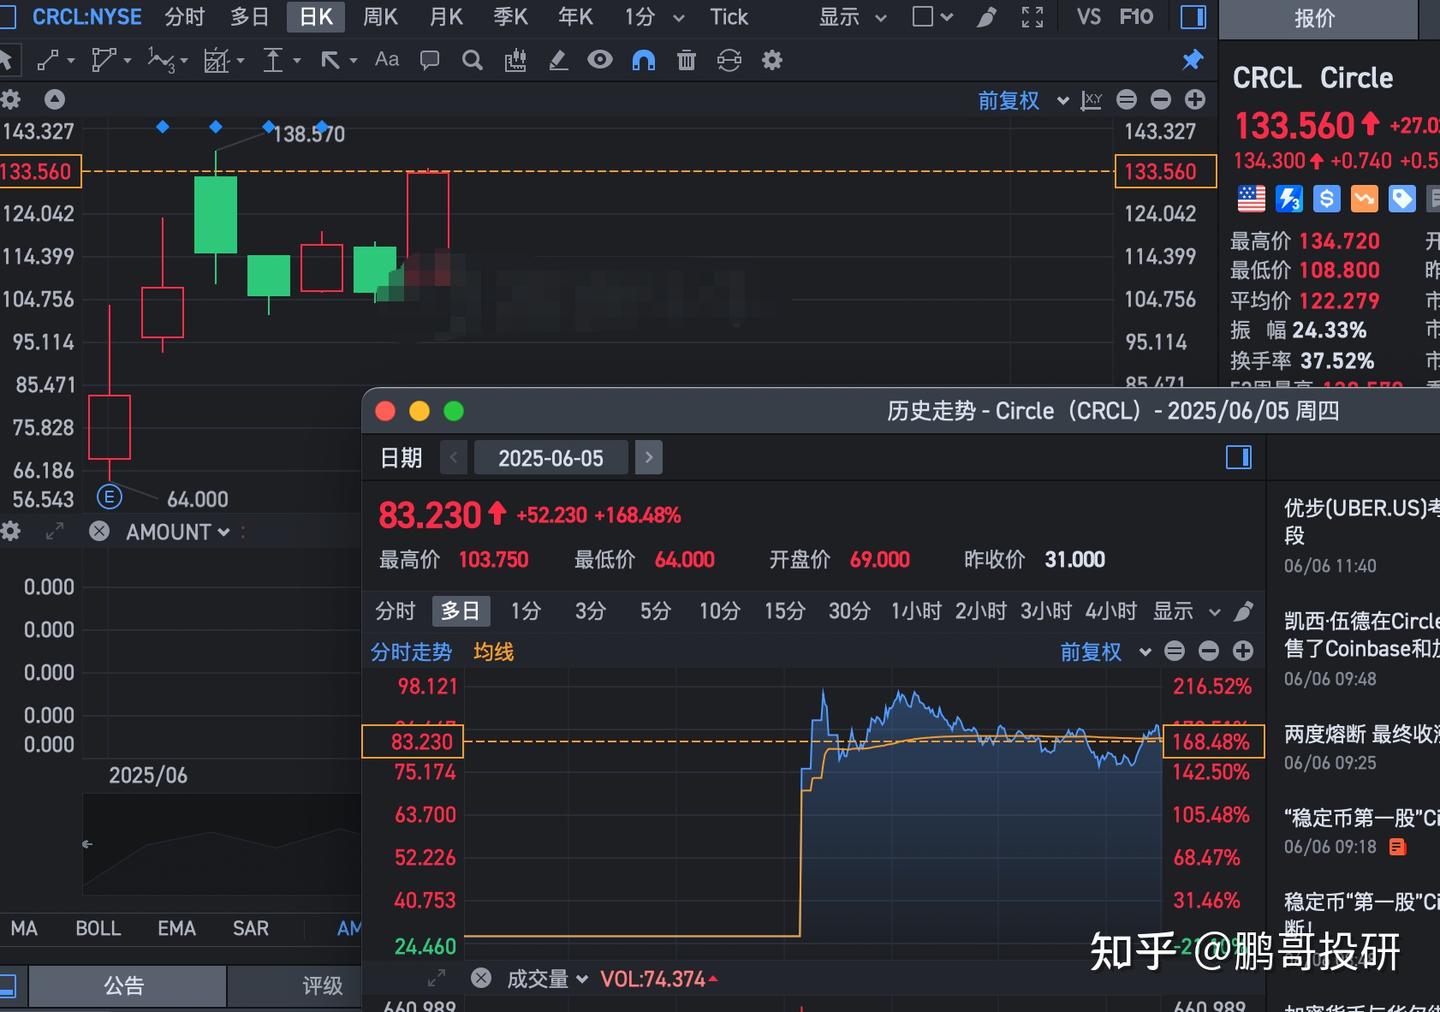
Task: Go to next date in history window
Action: click(649, 458)
